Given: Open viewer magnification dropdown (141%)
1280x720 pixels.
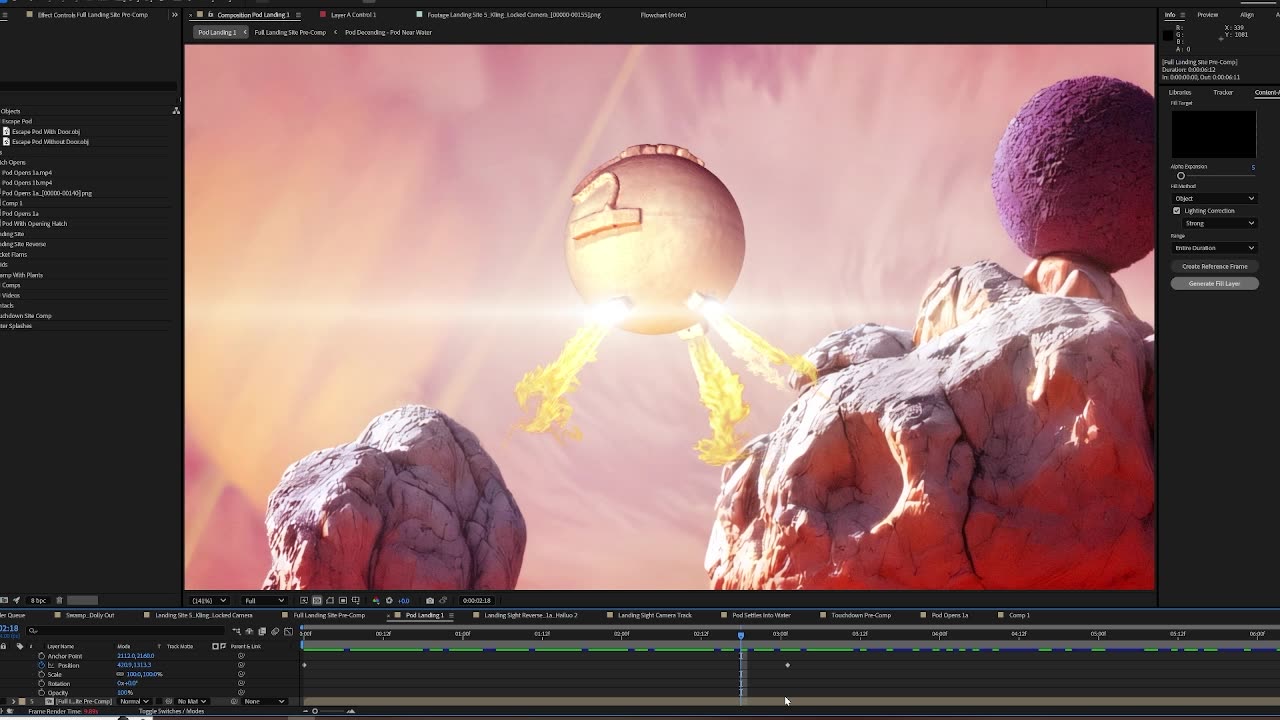Looking at the screenshot, I should point(209,600).
